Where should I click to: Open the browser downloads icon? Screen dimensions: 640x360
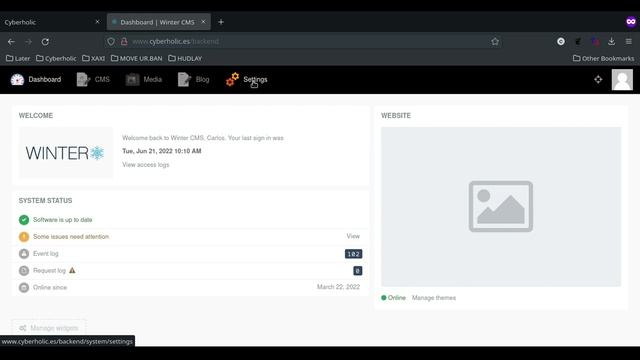pos(611,41)
